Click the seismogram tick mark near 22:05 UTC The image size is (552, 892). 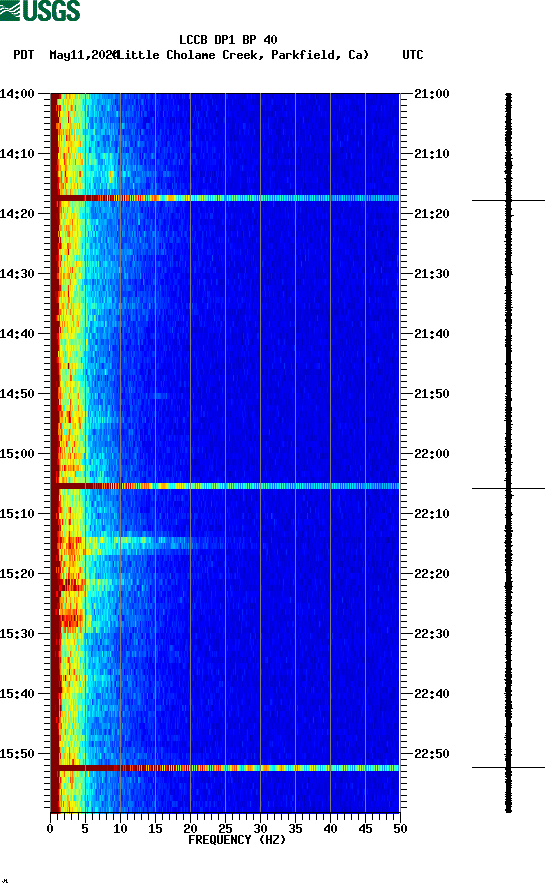click(508, 488)
